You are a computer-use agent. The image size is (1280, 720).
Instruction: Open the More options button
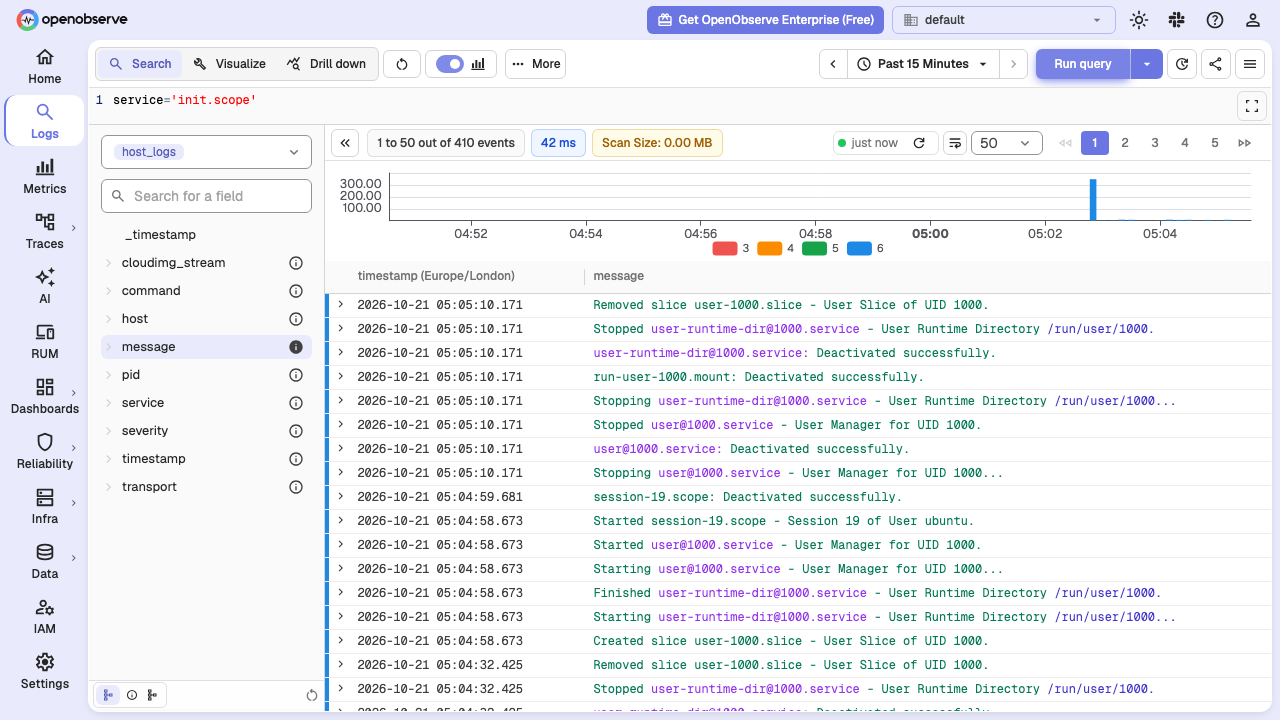coord(536,64)
